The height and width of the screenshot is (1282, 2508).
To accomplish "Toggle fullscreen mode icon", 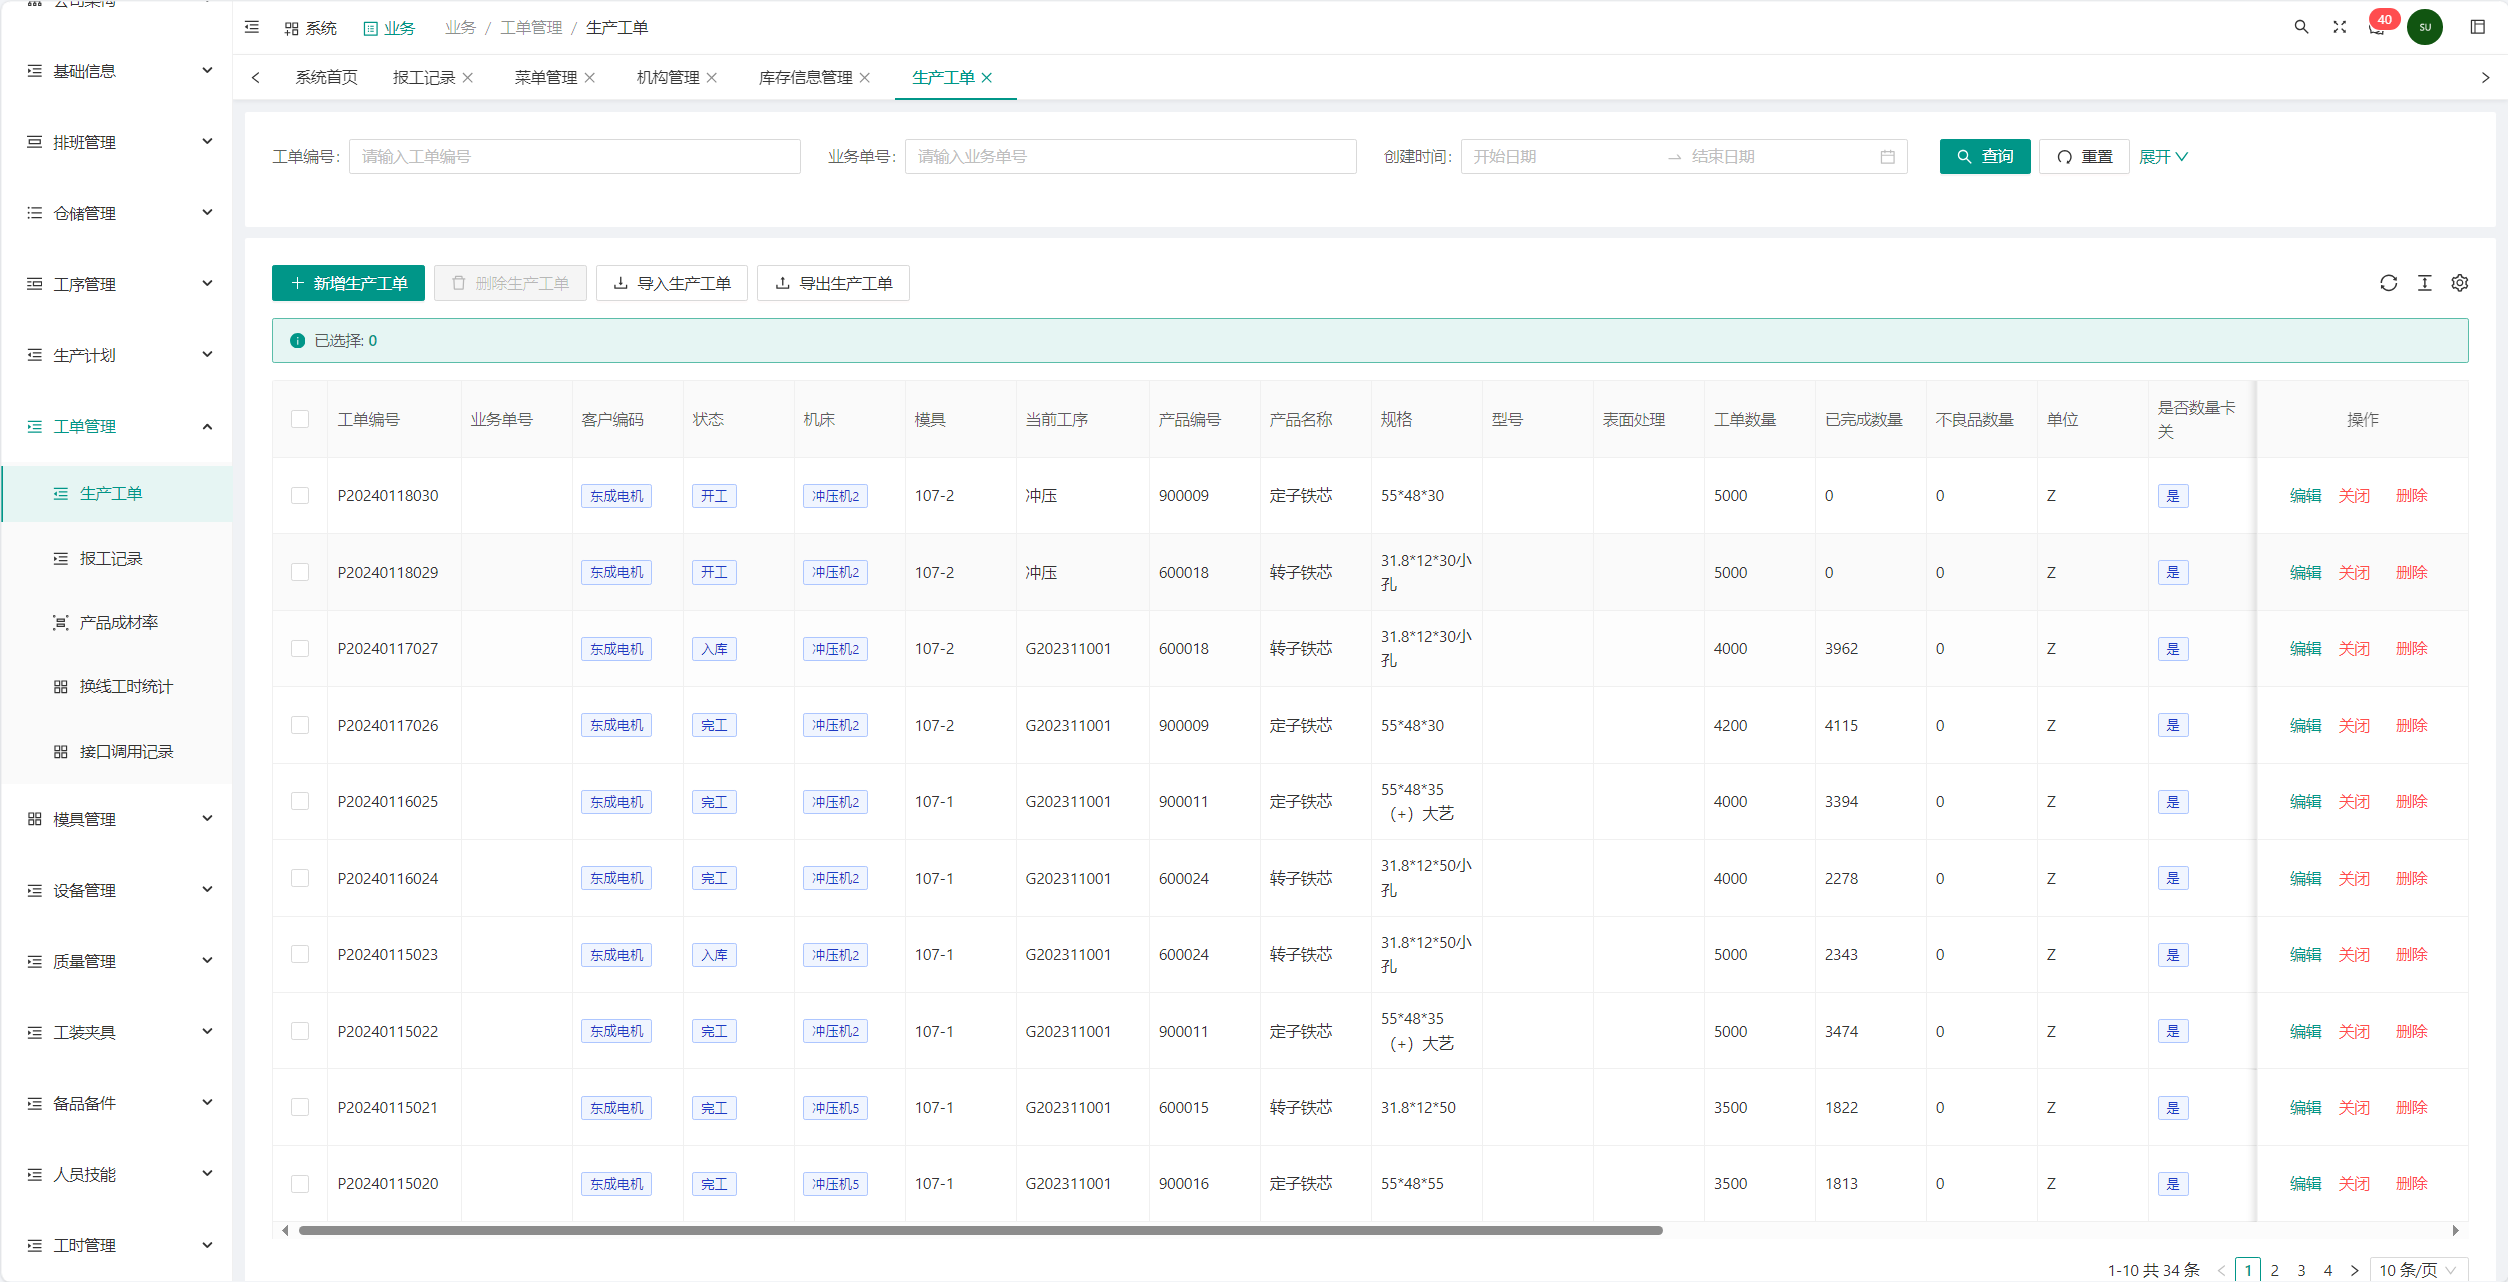I will (2339, 27).
